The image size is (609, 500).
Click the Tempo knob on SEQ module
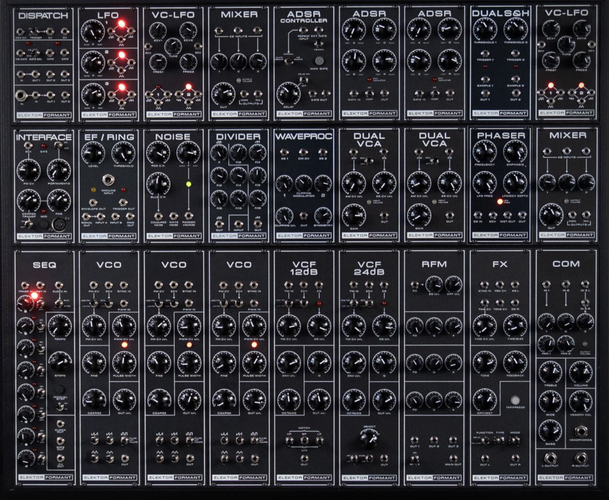click(x=59, y=326)
